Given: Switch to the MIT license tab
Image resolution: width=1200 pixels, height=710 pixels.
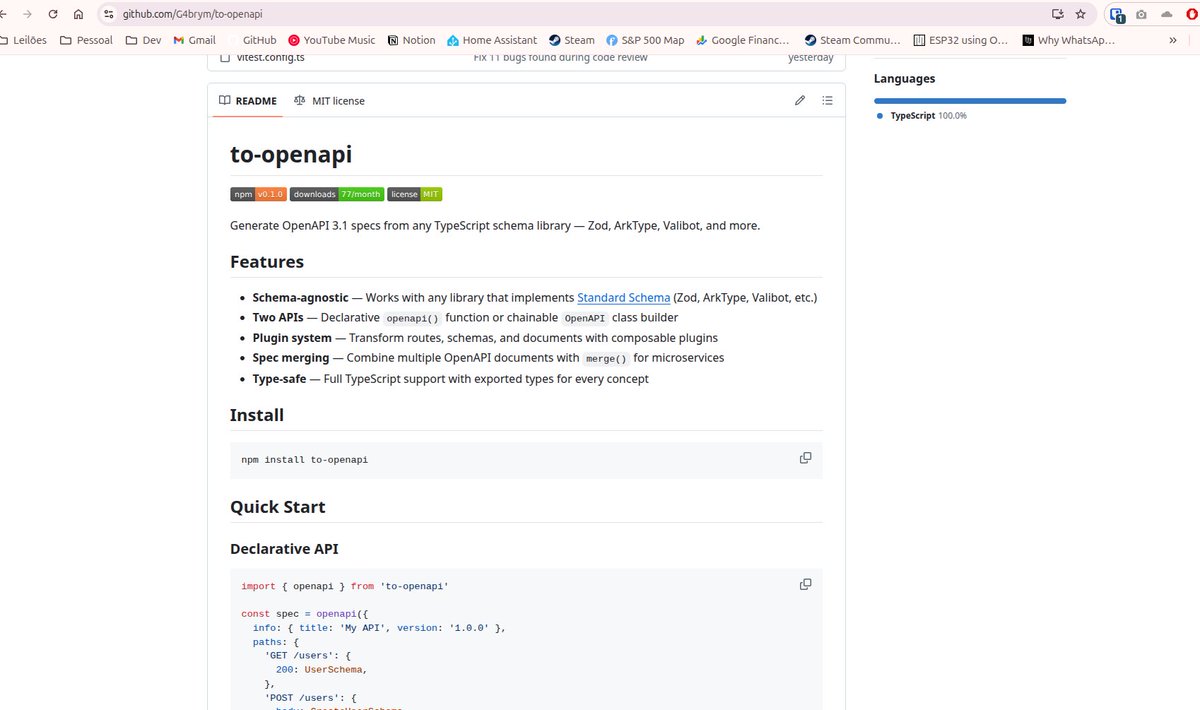Looking at the screenshot, I should 329,101.
